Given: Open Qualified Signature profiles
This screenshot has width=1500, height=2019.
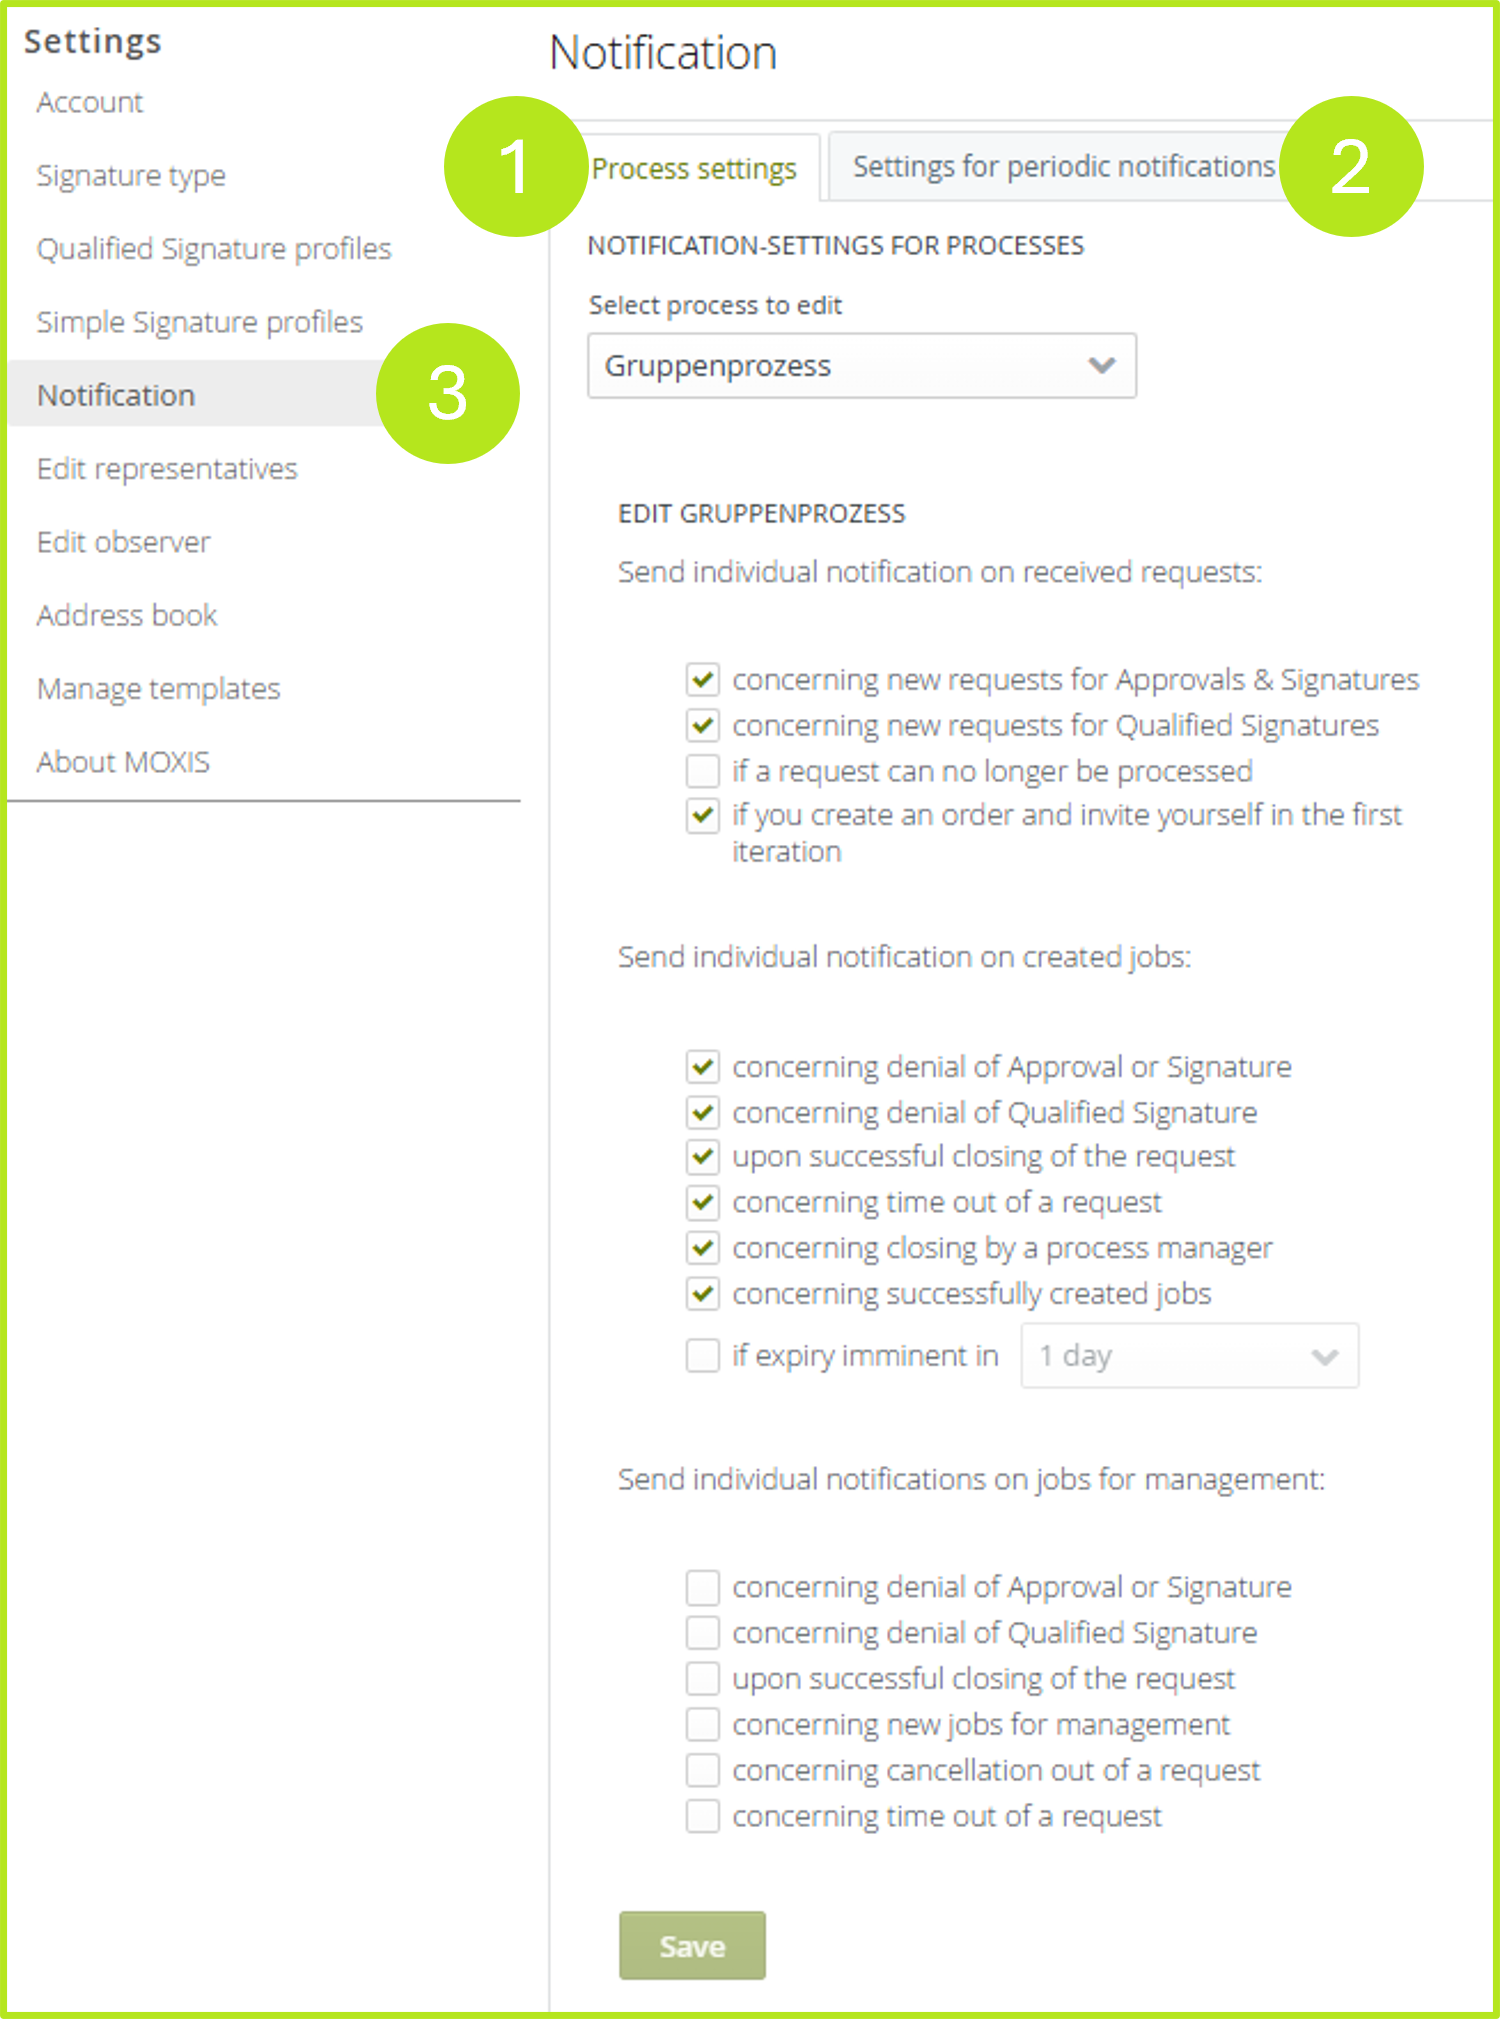Looking at the screenshot, I should click(x=214, y=249).
